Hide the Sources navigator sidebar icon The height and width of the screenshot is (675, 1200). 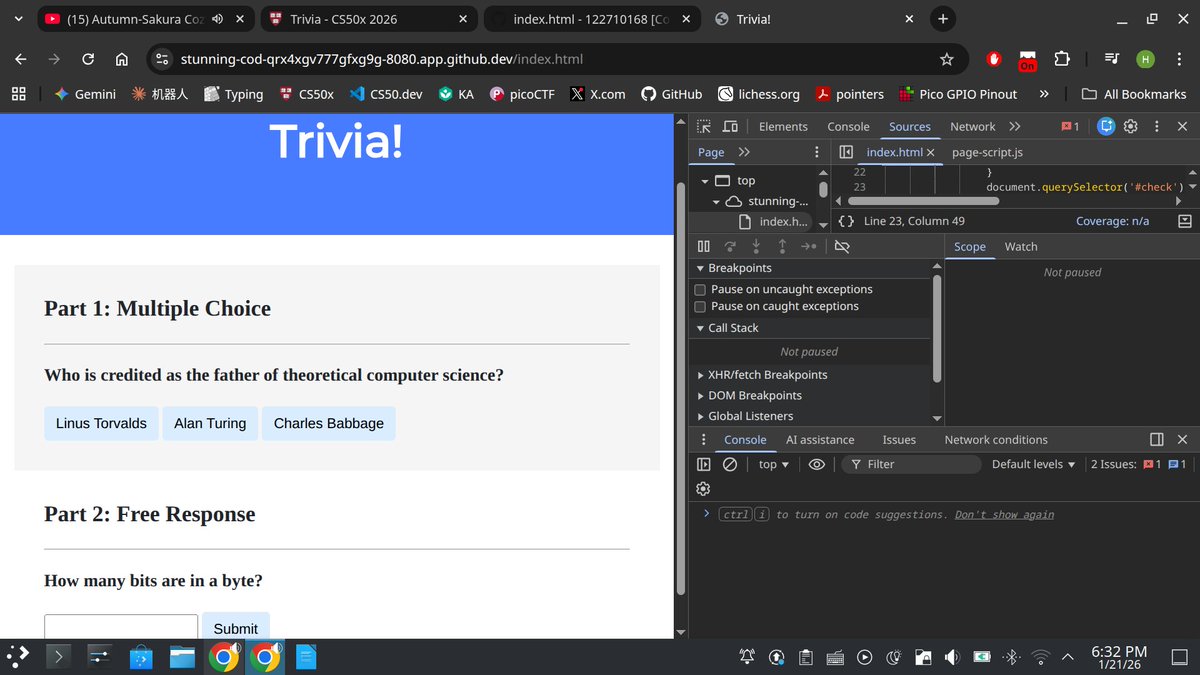846,152
